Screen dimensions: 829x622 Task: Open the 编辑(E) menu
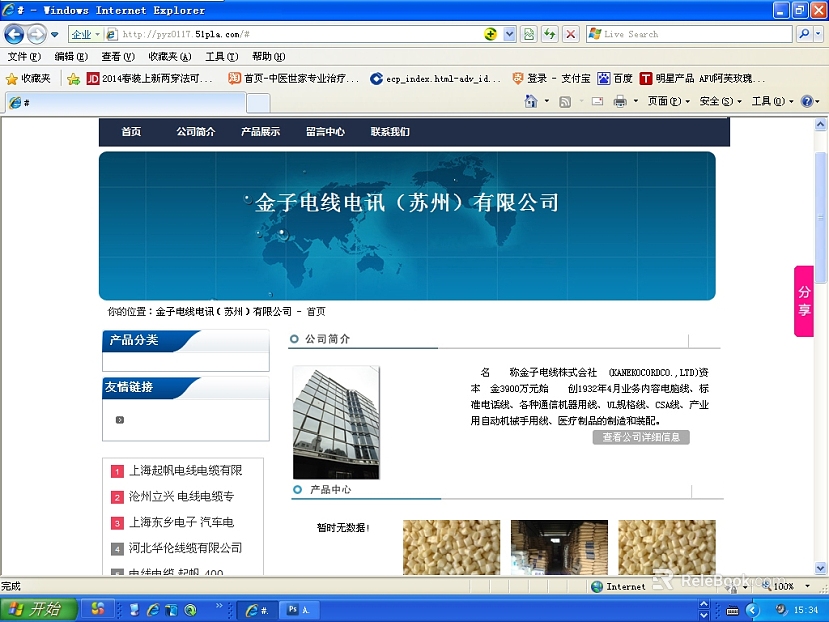71,57
